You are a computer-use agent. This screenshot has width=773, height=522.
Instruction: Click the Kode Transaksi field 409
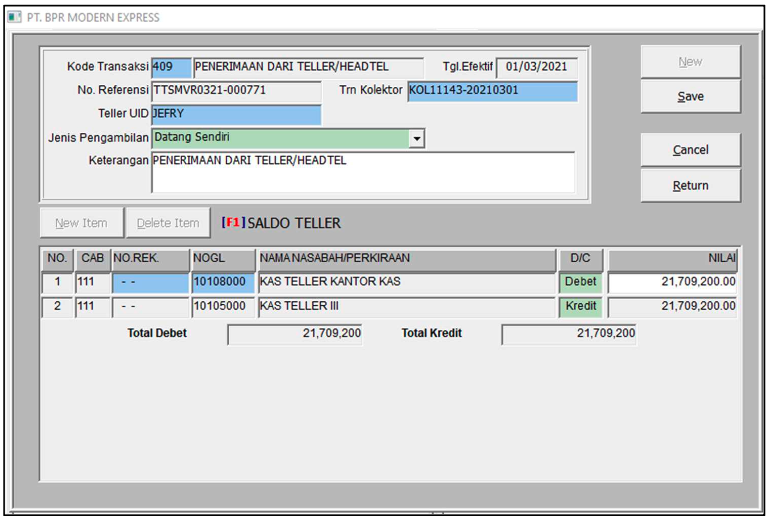tap(170, 68)
